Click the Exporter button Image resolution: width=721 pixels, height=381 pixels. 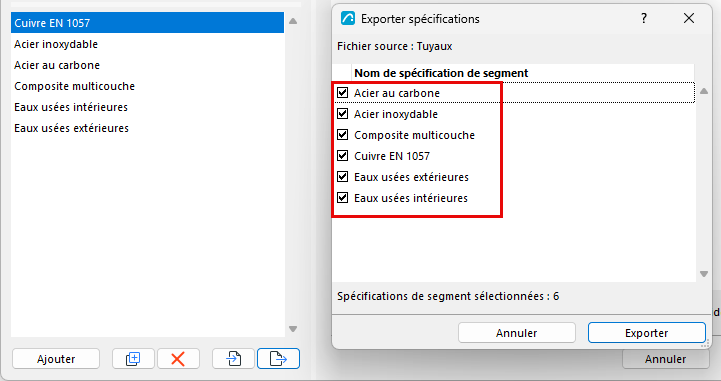[x=647, y=333]
